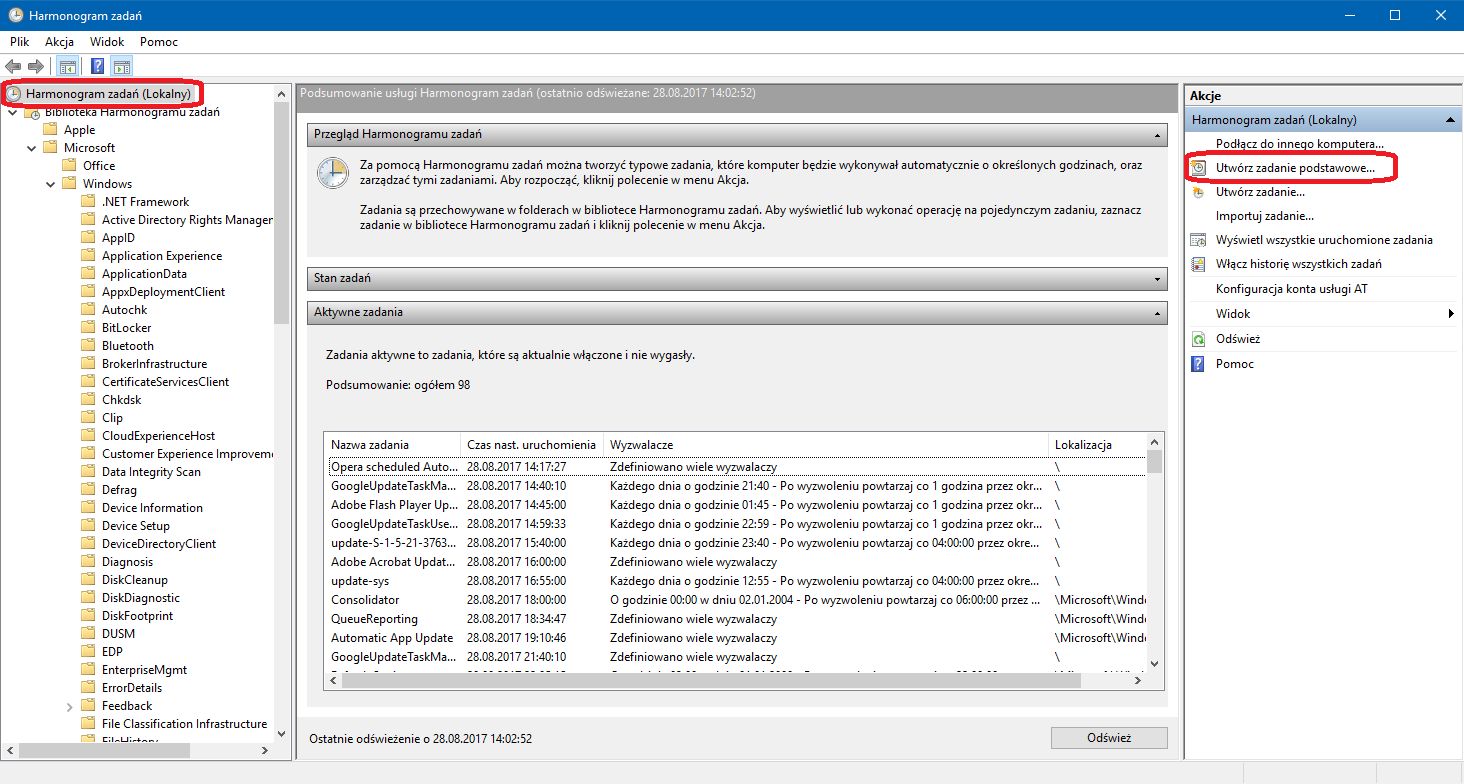Click the Defrag folder icon
Viewport: 1464px width, 784px height.
click(x=89, y=489)
